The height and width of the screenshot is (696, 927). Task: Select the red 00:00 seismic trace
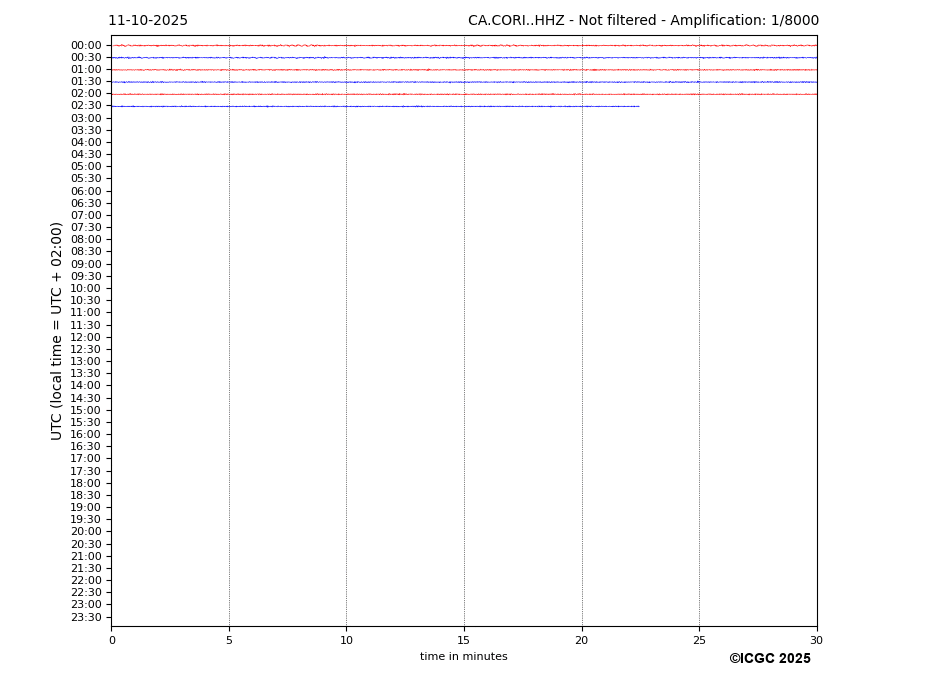[x=463, y=45]
